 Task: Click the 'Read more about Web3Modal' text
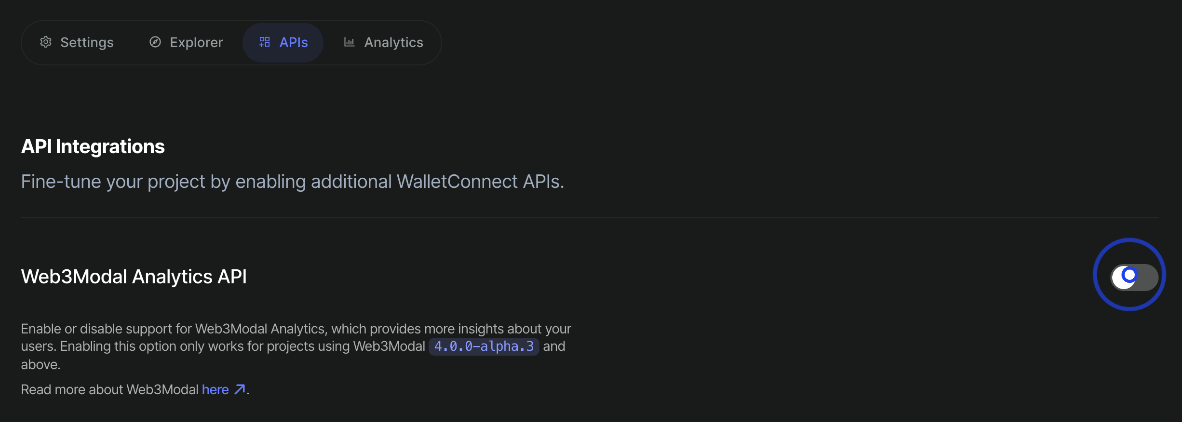click(x=110, y=390)
